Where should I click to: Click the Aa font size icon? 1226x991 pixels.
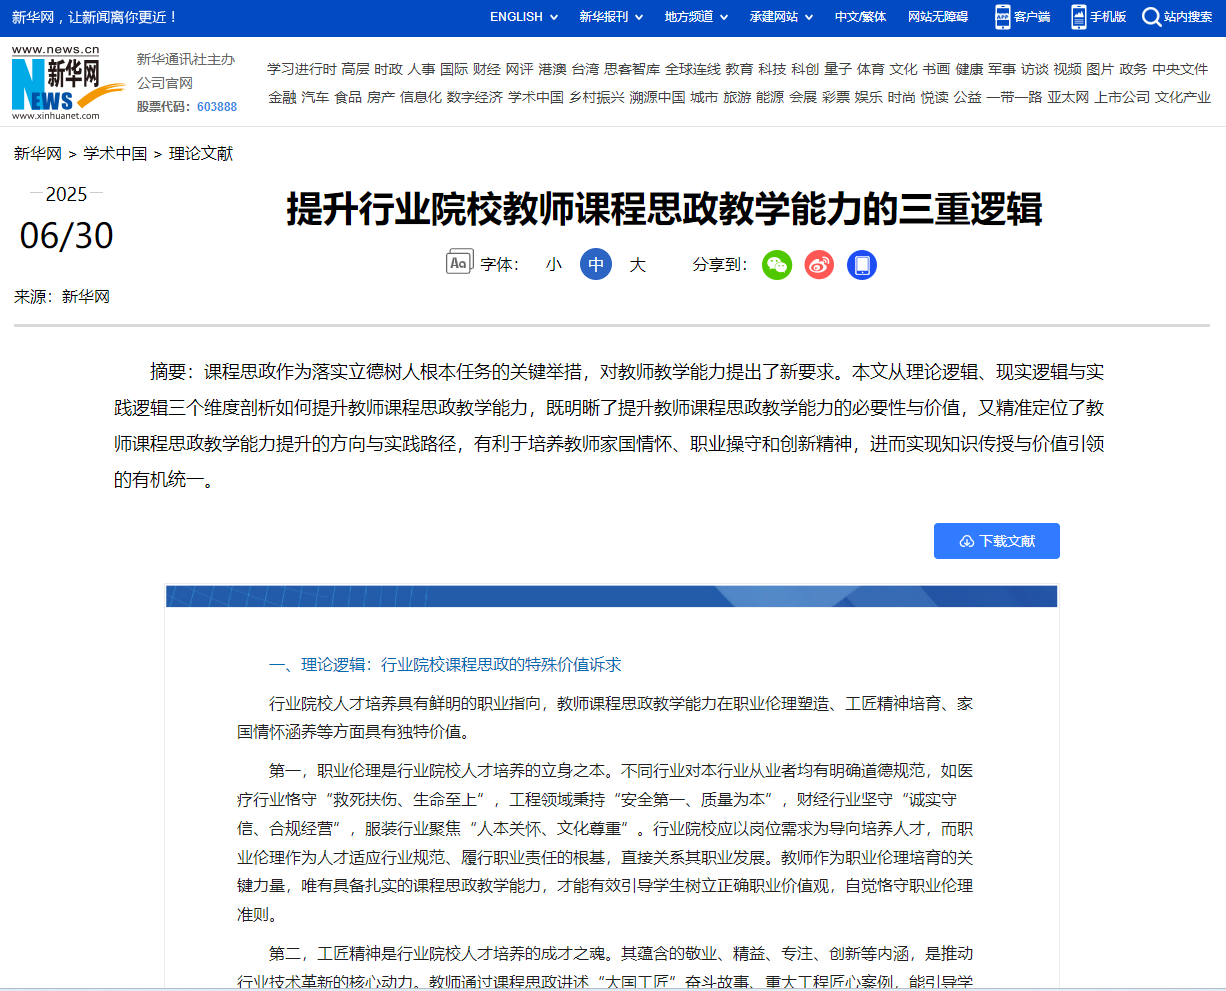459,263
